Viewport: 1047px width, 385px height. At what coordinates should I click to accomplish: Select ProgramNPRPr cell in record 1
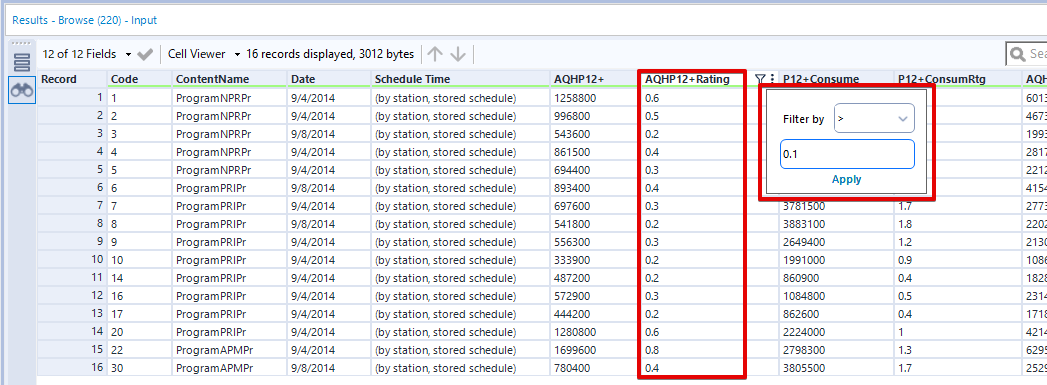(x=230, y=98)
